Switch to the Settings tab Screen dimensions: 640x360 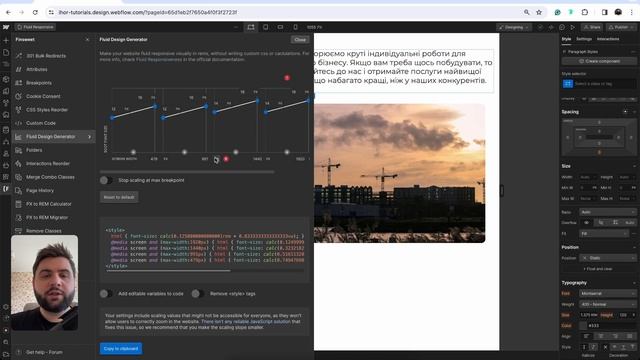pyautogui.click(x=584, y=39)
